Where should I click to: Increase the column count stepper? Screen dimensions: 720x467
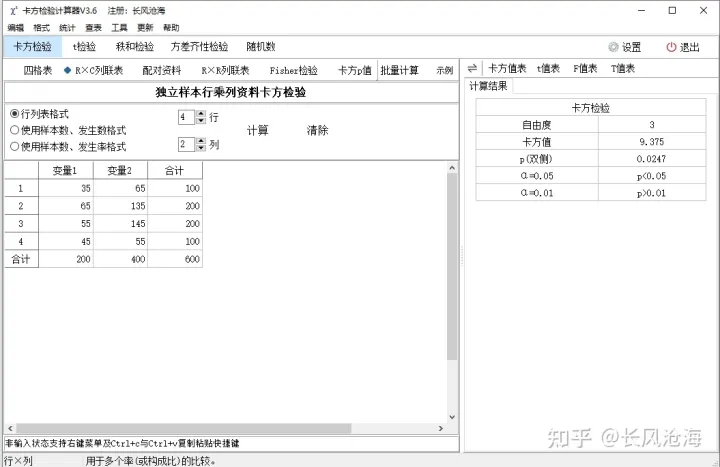pos(201,141)
